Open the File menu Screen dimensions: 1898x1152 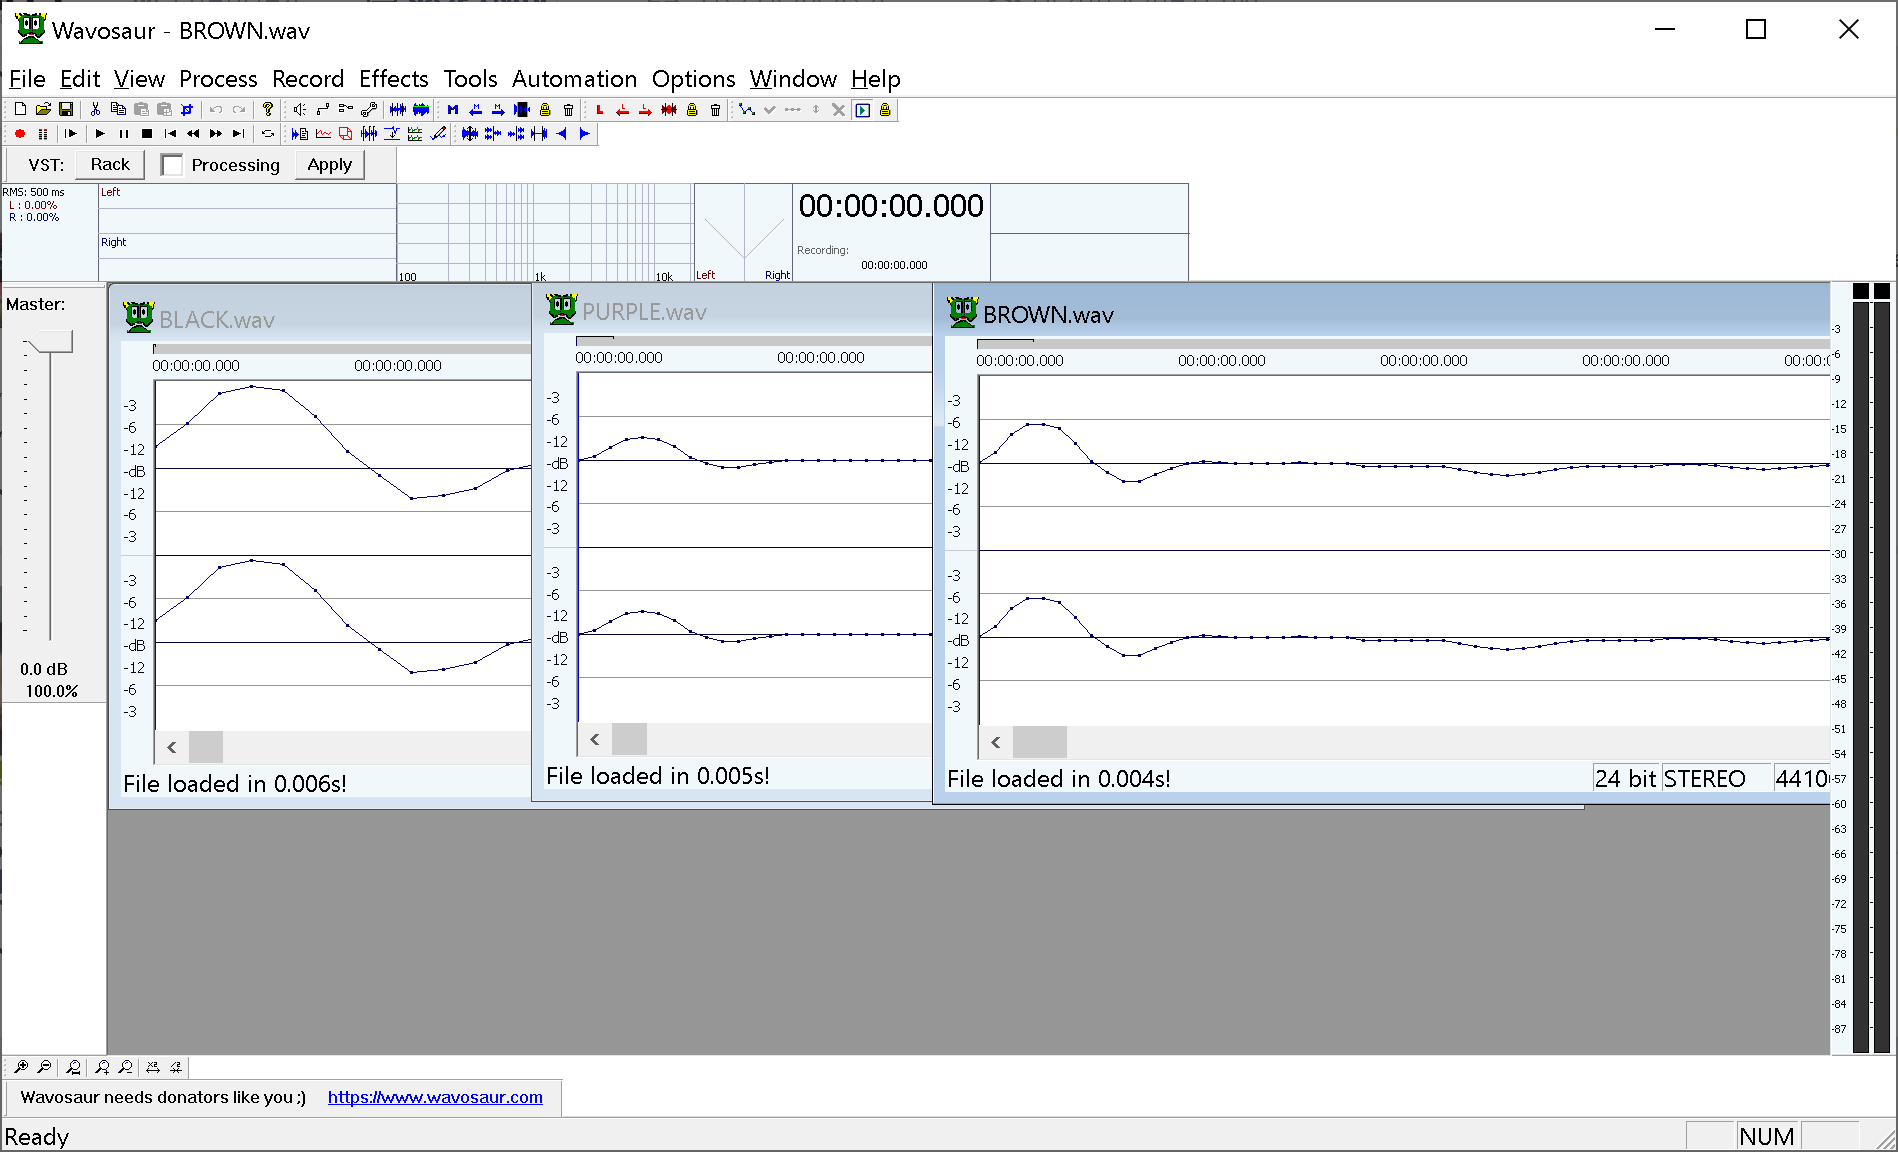[x=27, y=79]
